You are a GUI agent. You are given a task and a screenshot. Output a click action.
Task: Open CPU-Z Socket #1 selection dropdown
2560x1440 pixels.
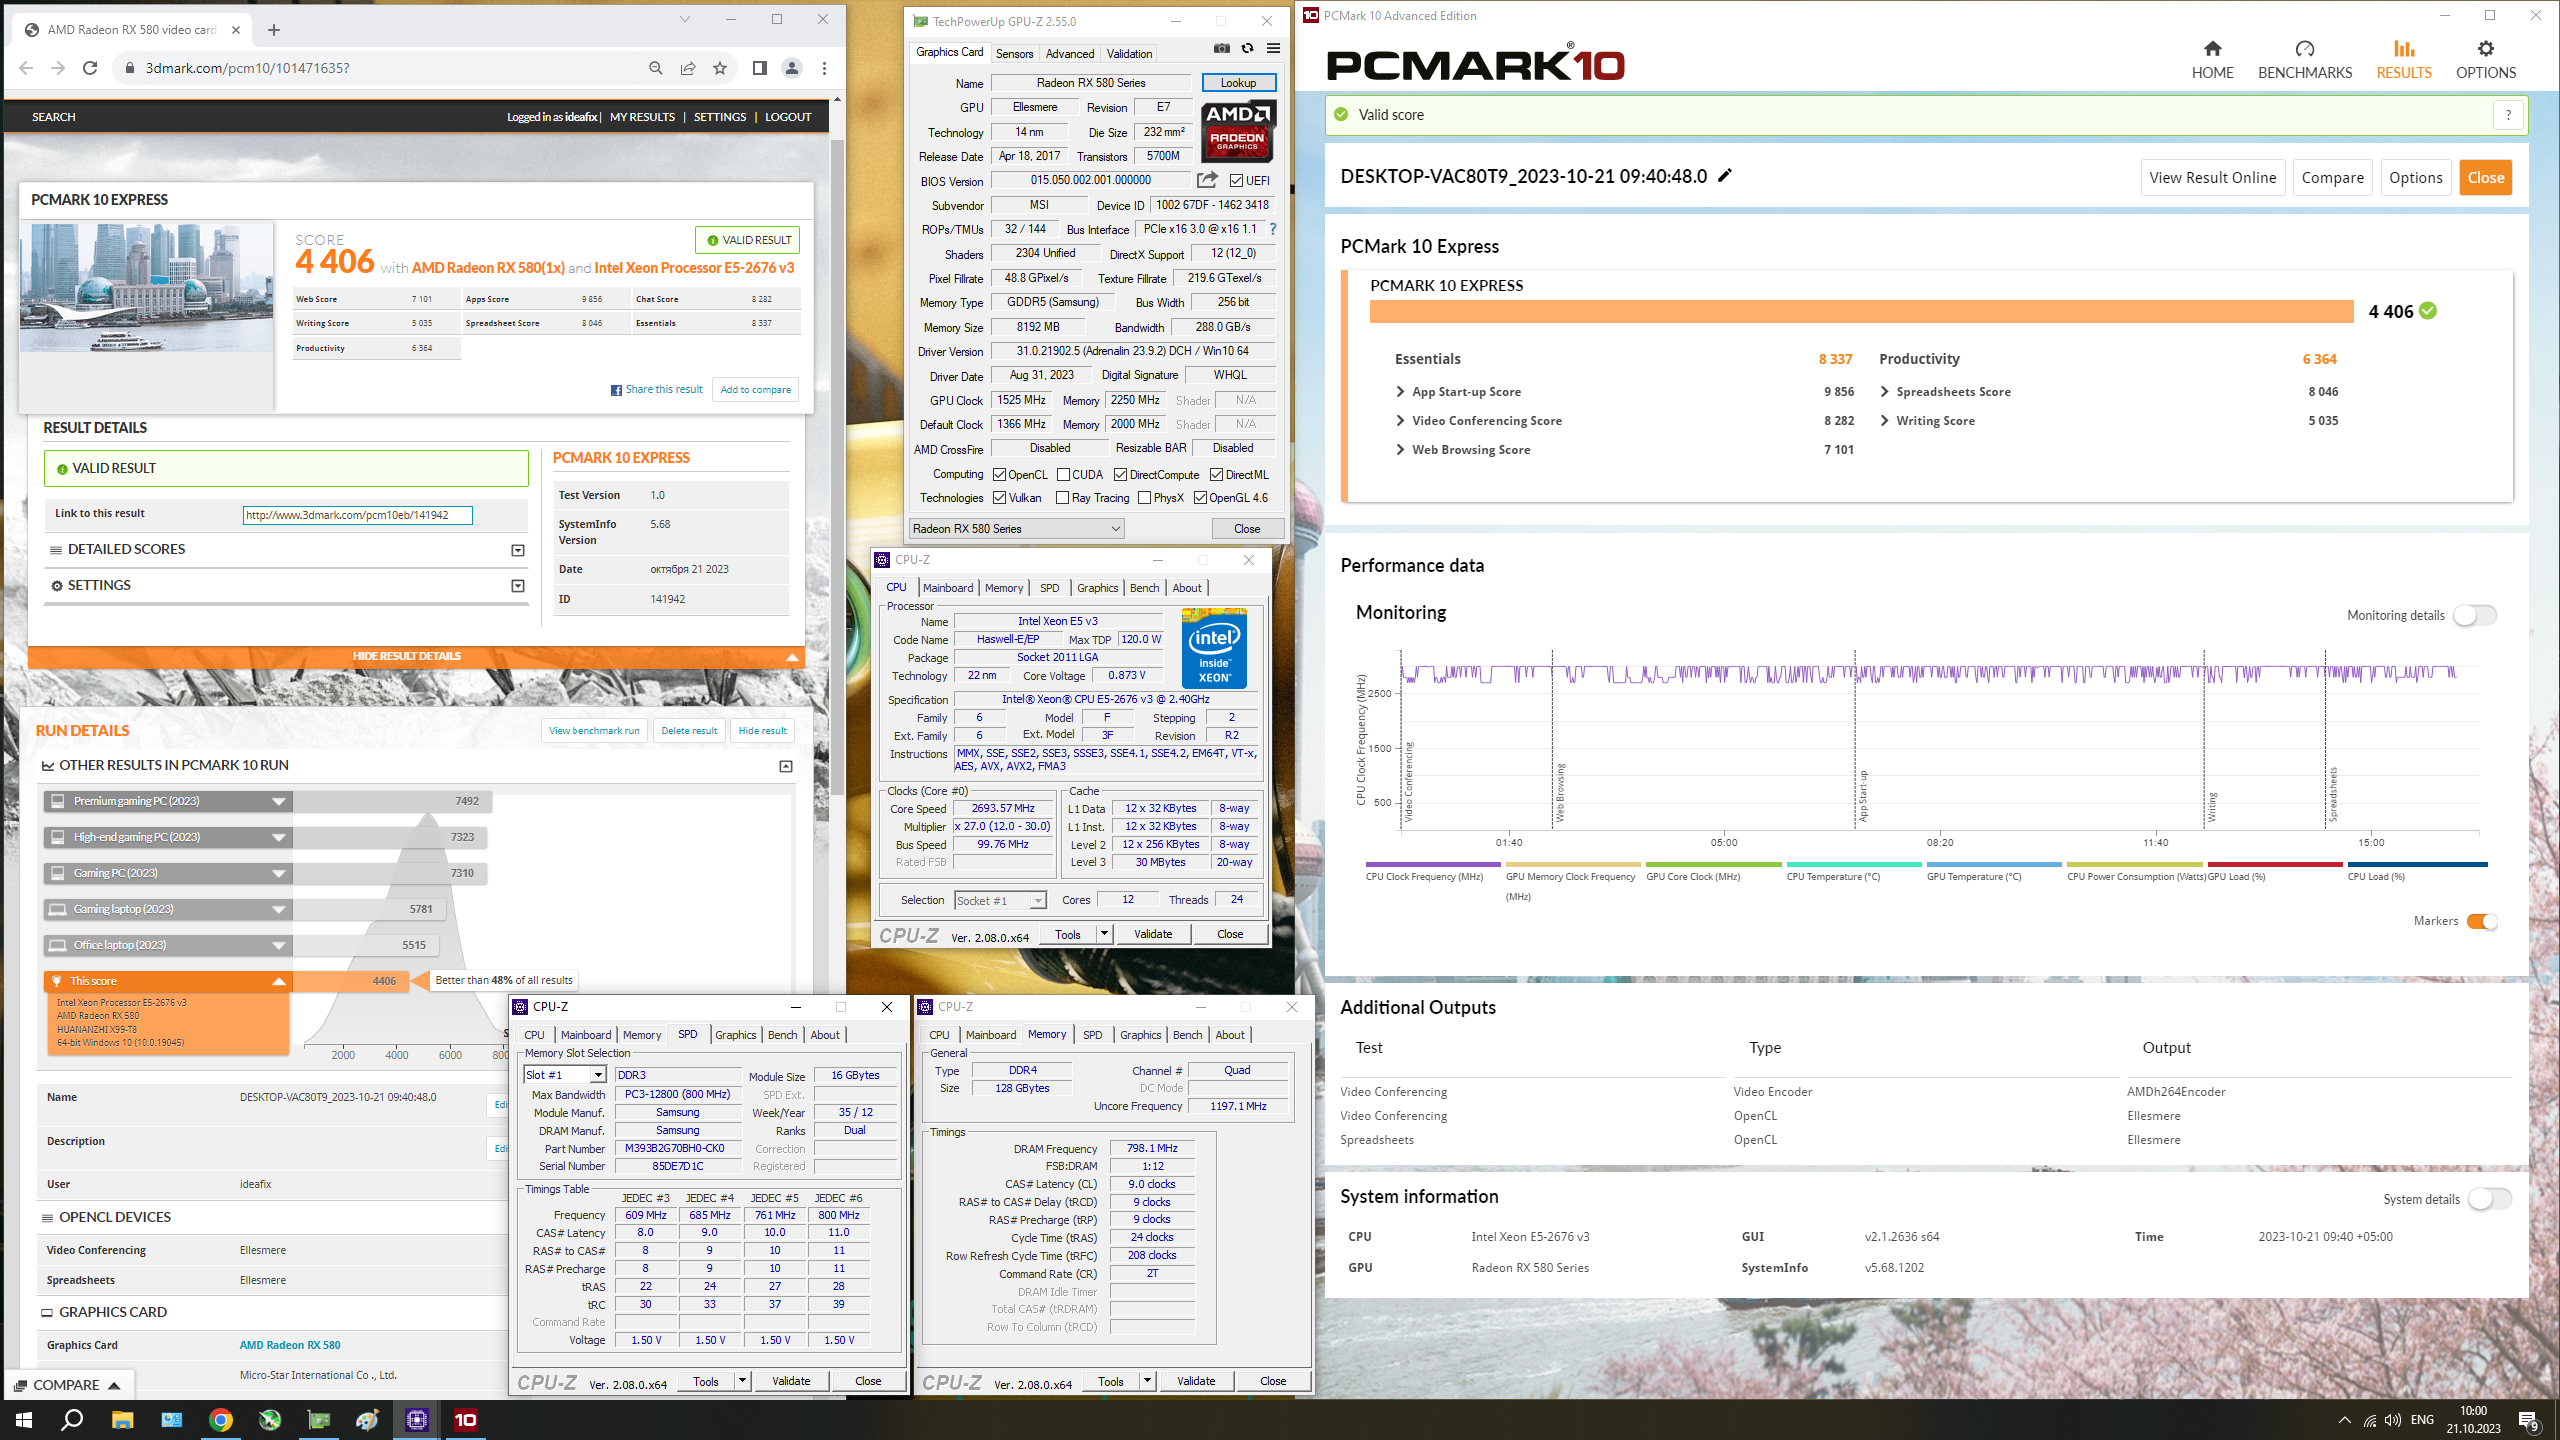pos(1001,900)
